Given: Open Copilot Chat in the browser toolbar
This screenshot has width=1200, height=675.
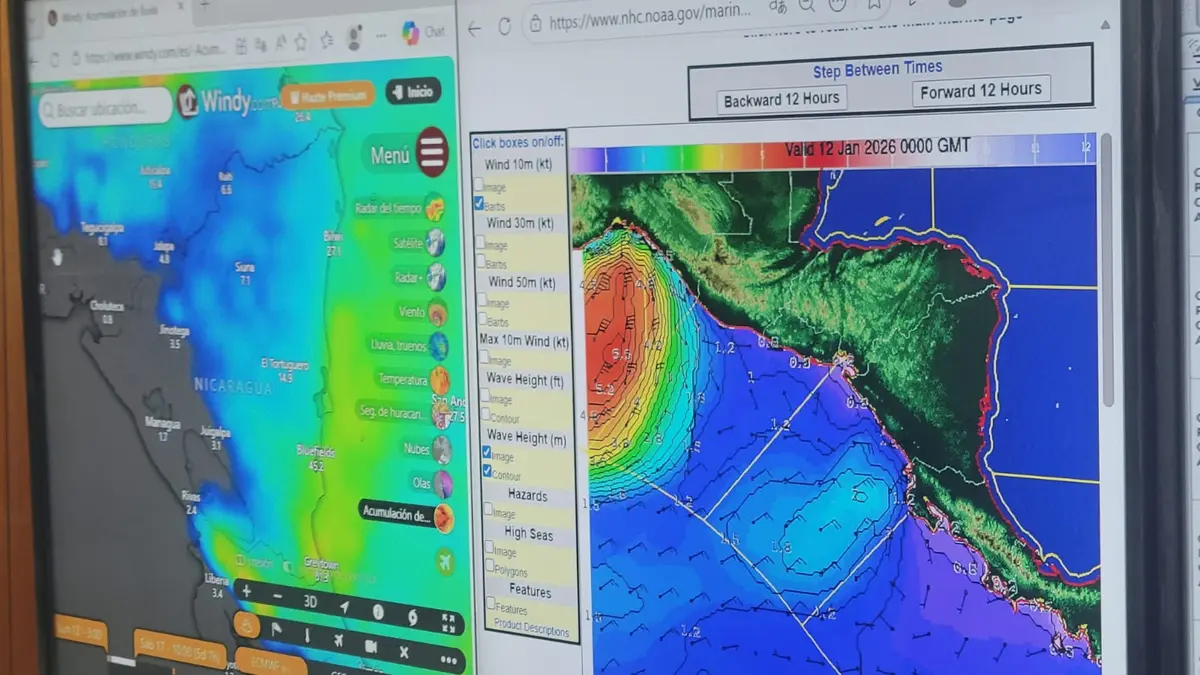Looking at the screenshot, I should [x=423, y=33].
